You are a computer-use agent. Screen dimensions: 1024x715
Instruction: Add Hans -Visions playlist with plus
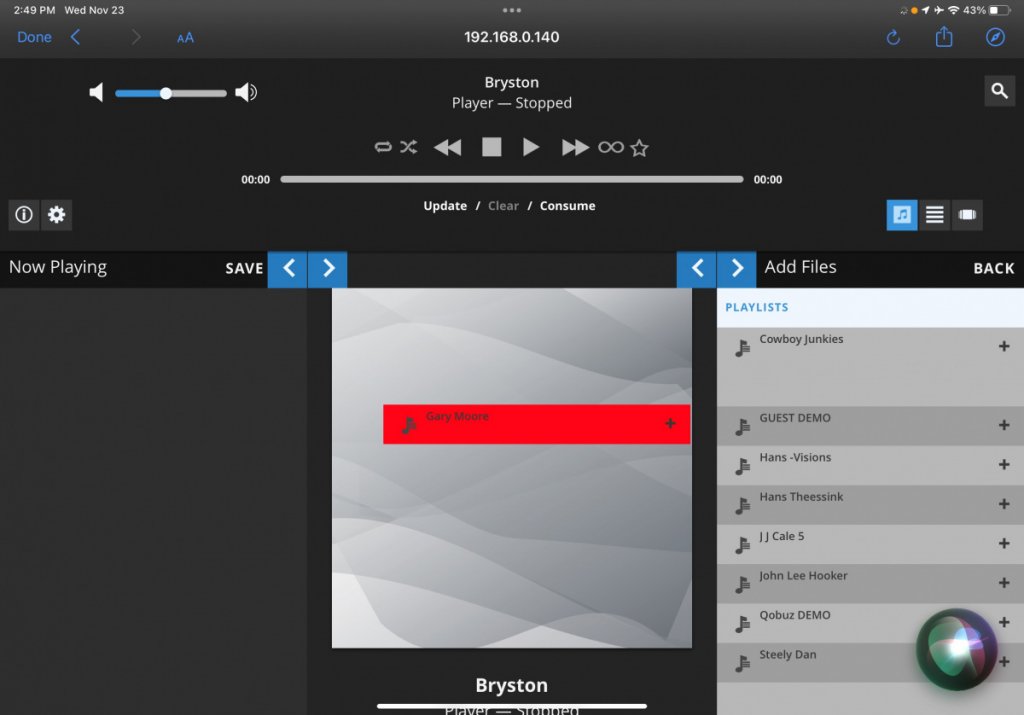click(x=1004, y=464)
